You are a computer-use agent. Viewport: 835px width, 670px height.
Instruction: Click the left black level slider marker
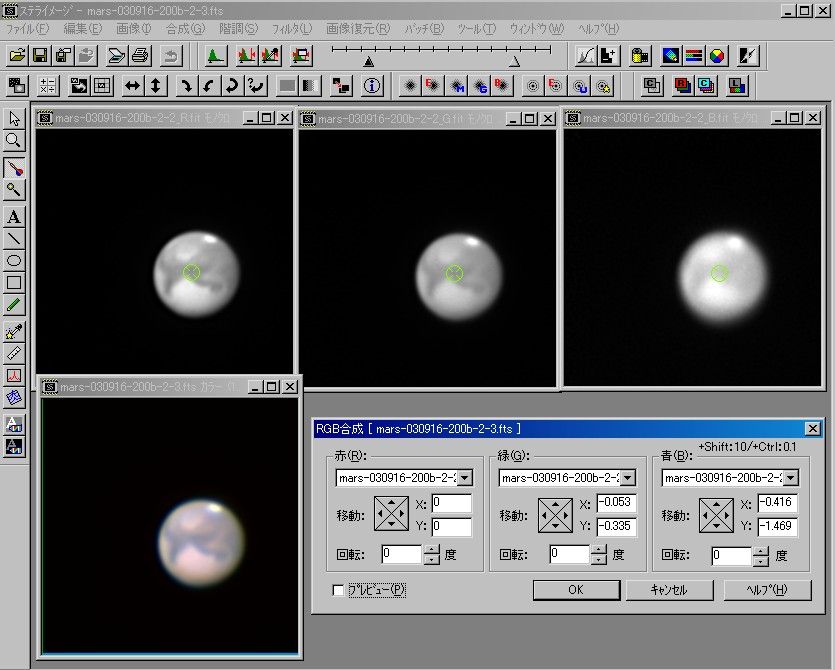[369, 61]
